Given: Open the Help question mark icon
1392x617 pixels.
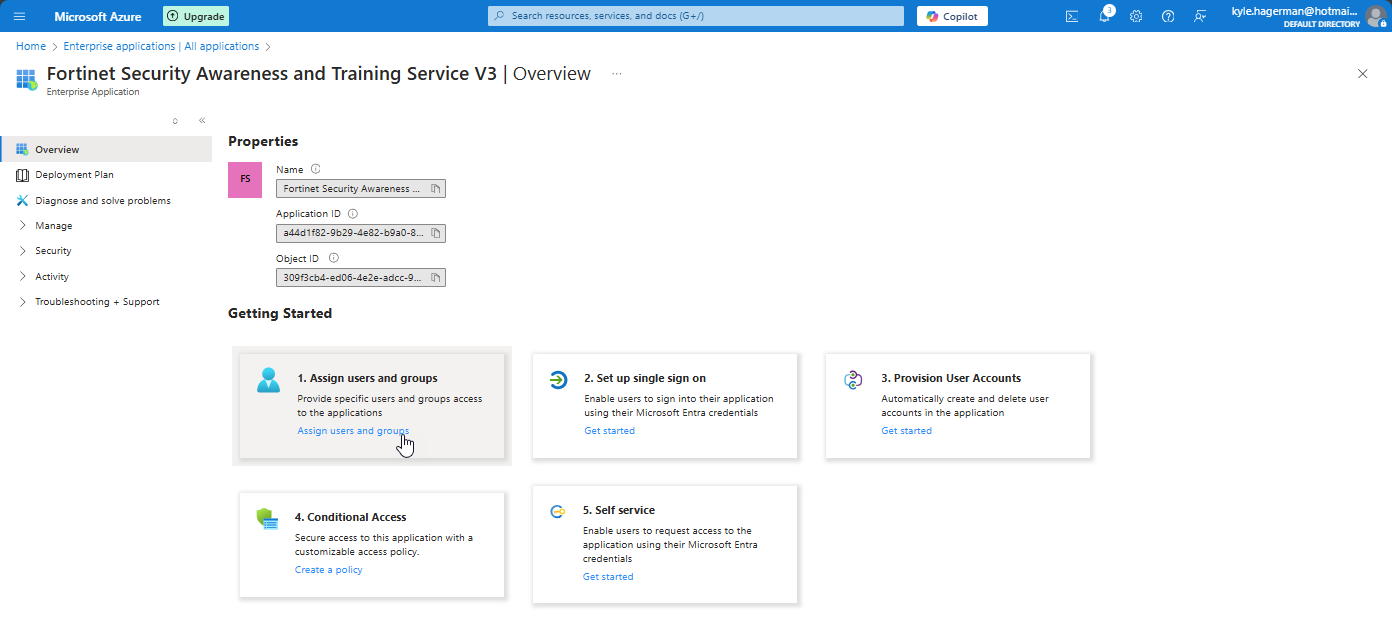Looking at the screenshot, I should 1168,16.
